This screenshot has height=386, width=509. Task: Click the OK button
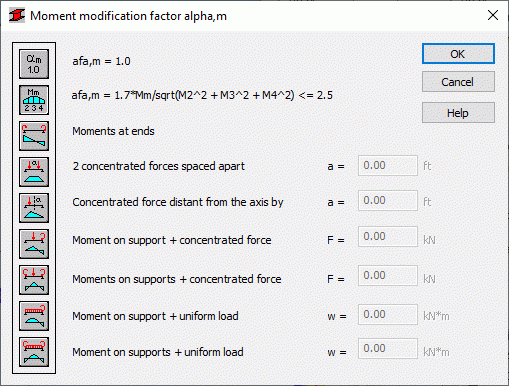click(x=458, y=54)
